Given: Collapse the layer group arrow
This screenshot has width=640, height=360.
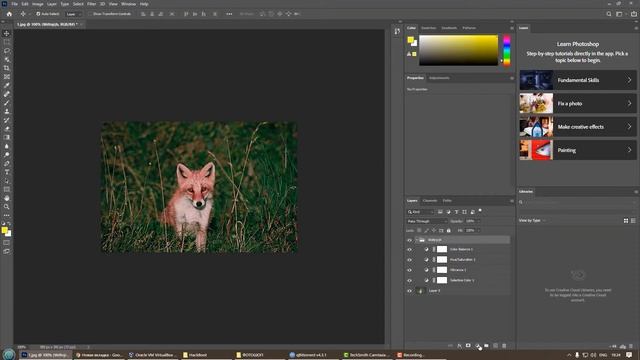Looking at the screenshot, I should [416, 240].
